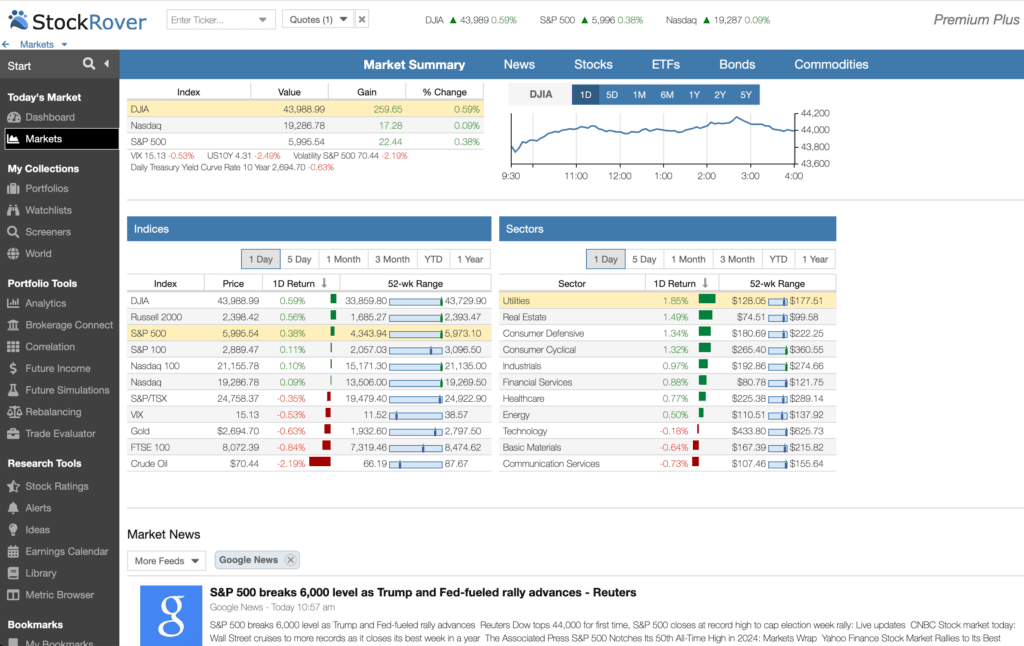Collapse the sidebar with the left arrow
The height and width of the screenshot is (646, 1024).
pos(106,63)
